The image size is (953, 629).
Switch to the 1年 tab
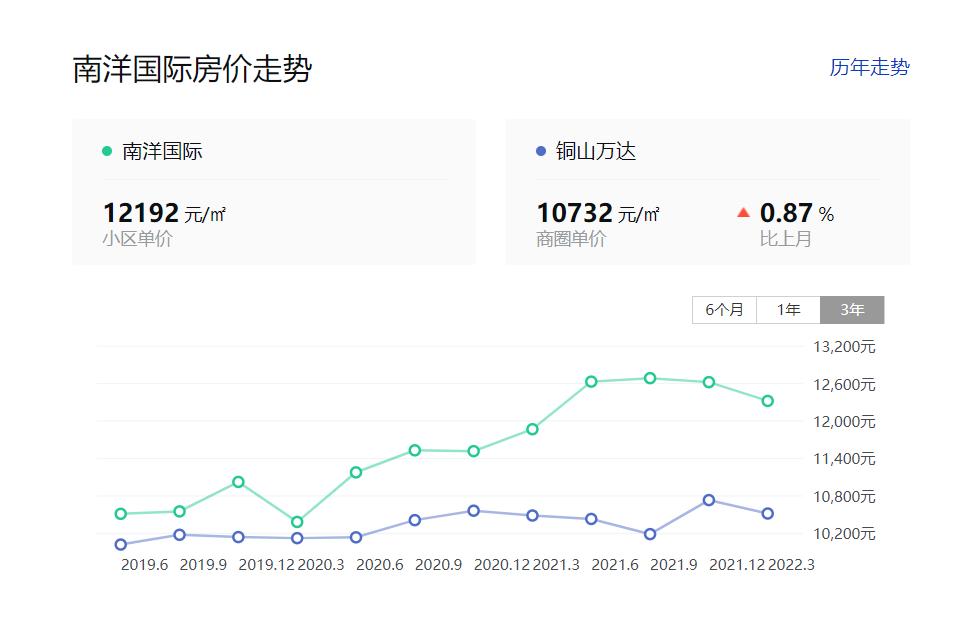(788, 310)
